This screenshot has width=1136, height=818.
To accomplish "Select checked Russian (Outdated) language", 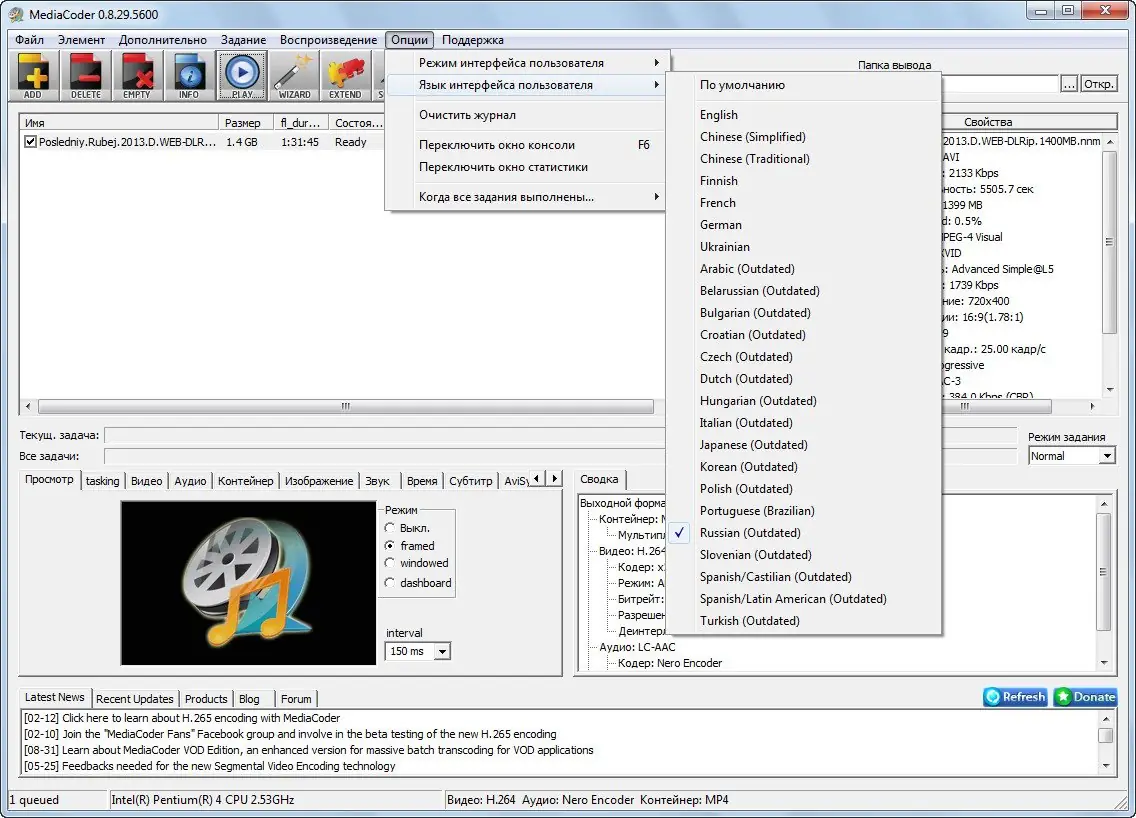I will (x=803, y=533).
